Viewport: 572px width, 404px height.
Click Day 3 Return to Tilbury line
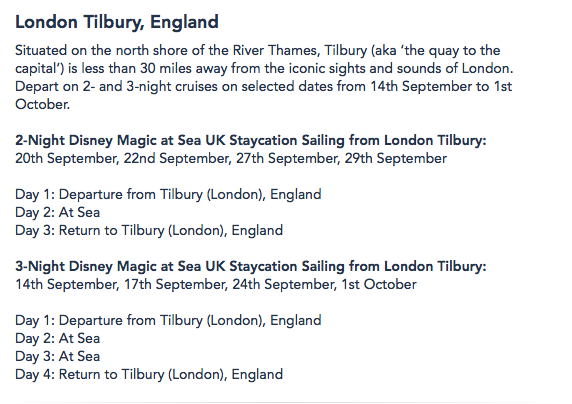tap(149, 231)
